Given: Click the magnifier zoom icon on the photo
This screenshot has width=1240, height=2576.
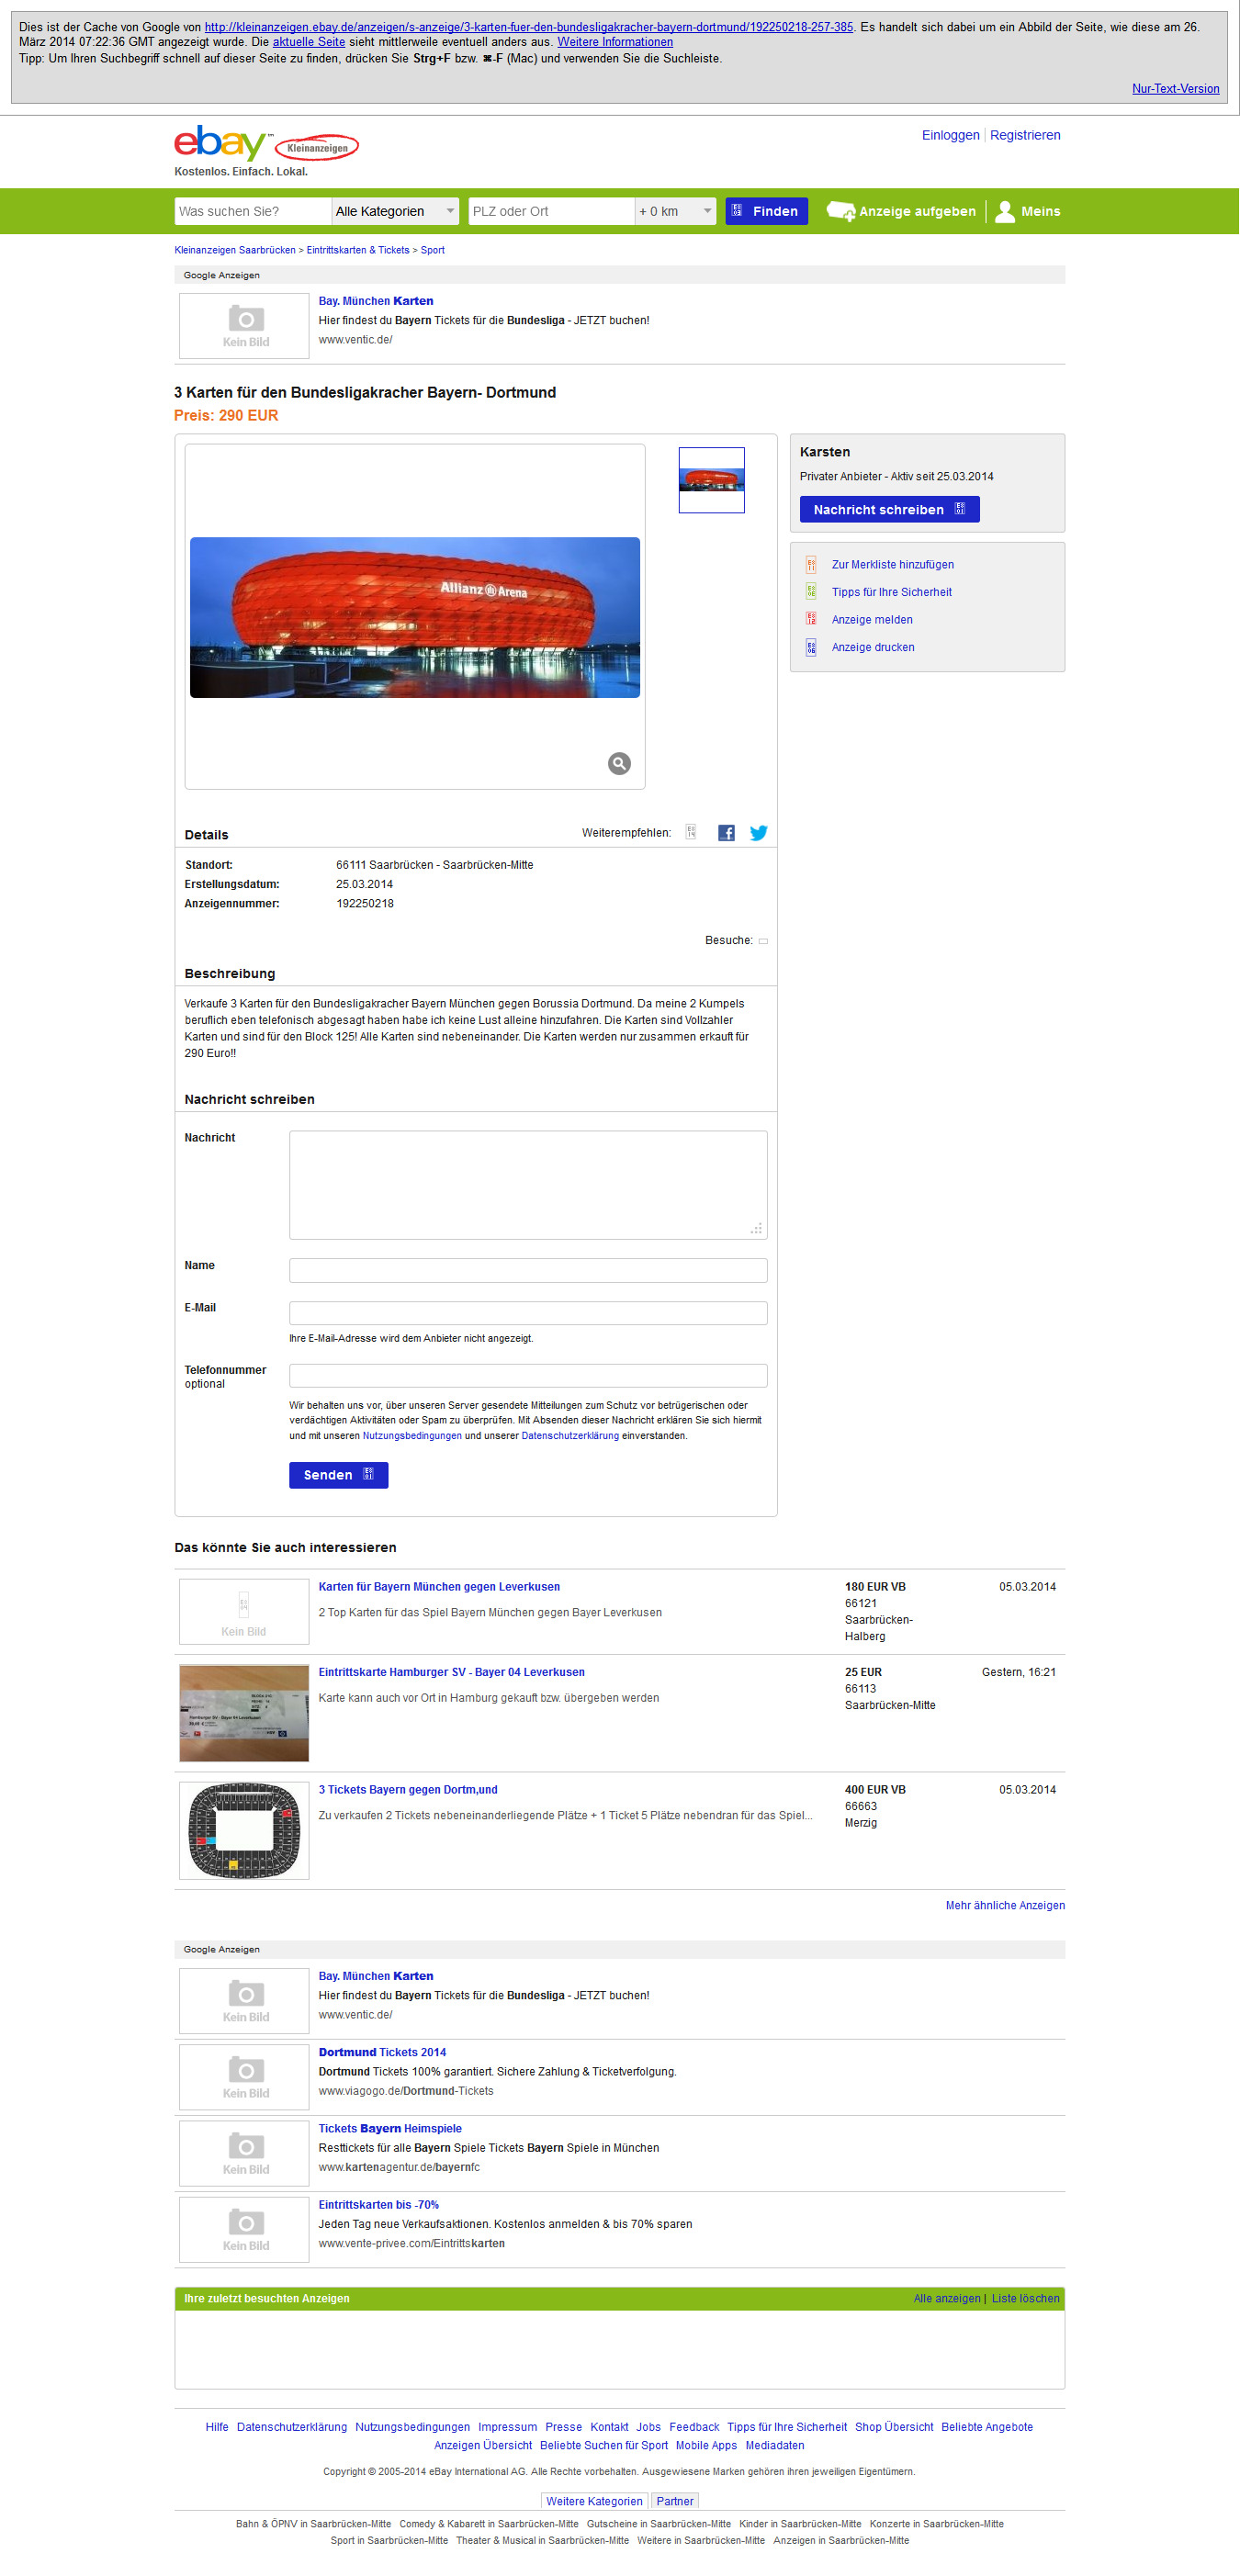Looking at the screenshot, I should pyautogui.click(x=619, y=764).
